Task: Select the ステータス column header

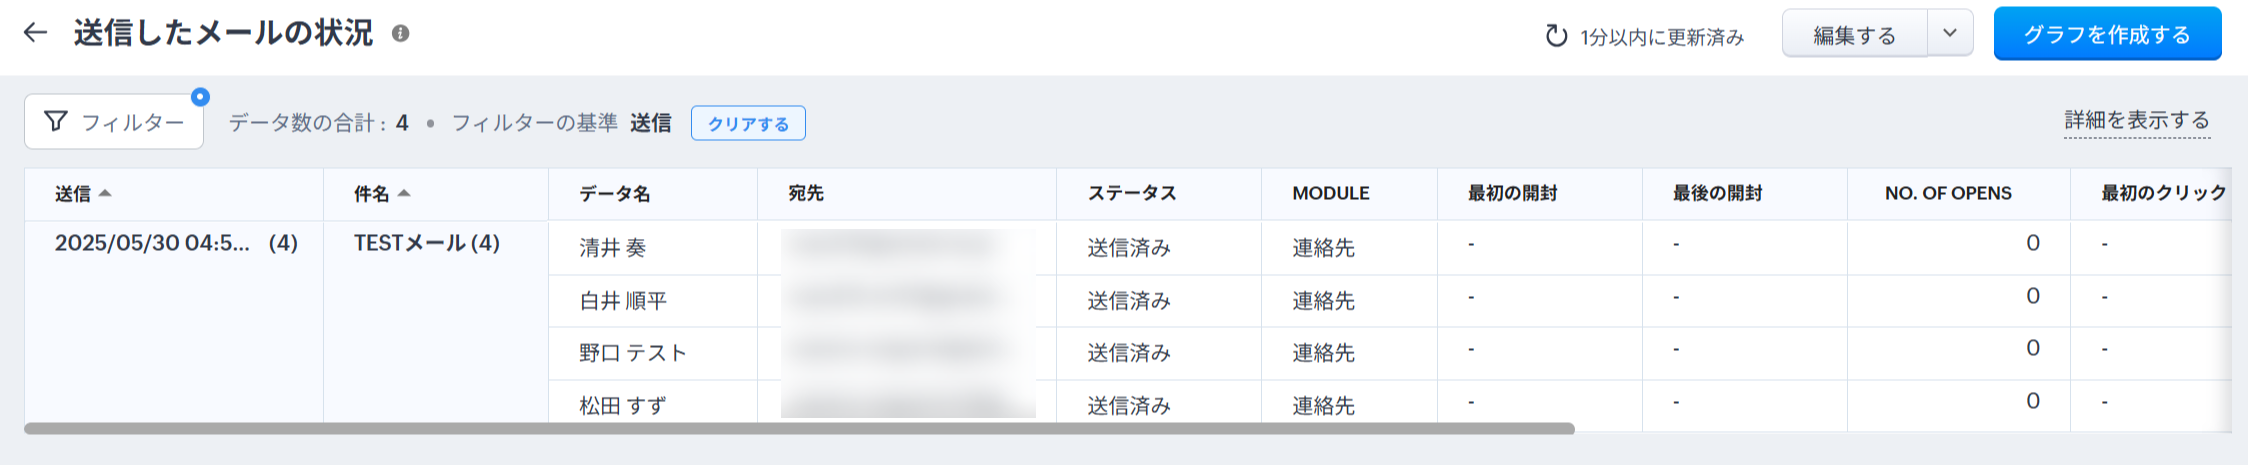Action: coord(1132,194)
